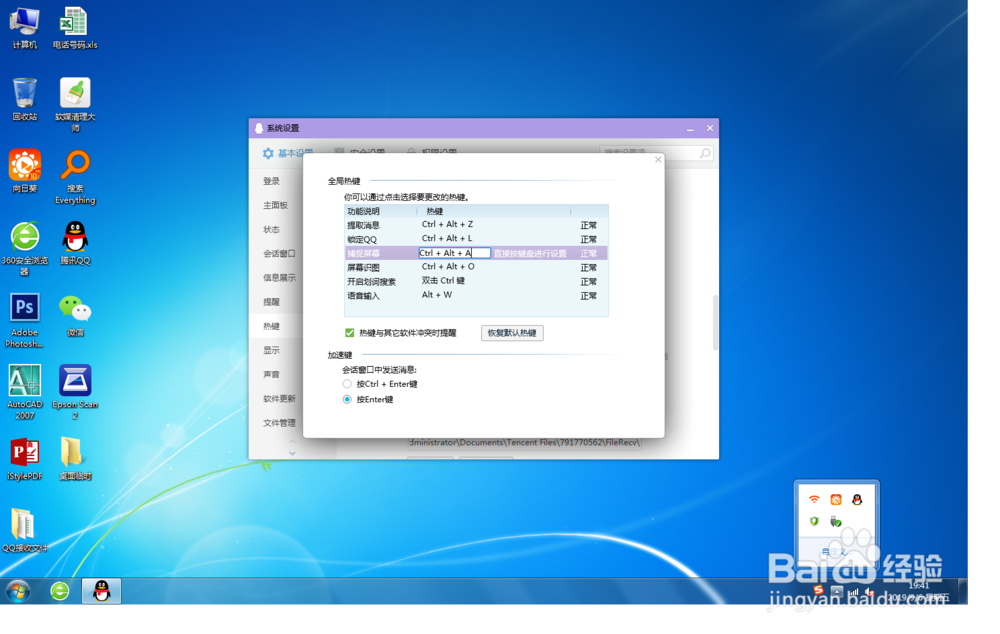Image resolution: width=1000 pixels, height=634 pixels.
Task: Open the 文件管理 settings section
Action: (x=279, y=424)
